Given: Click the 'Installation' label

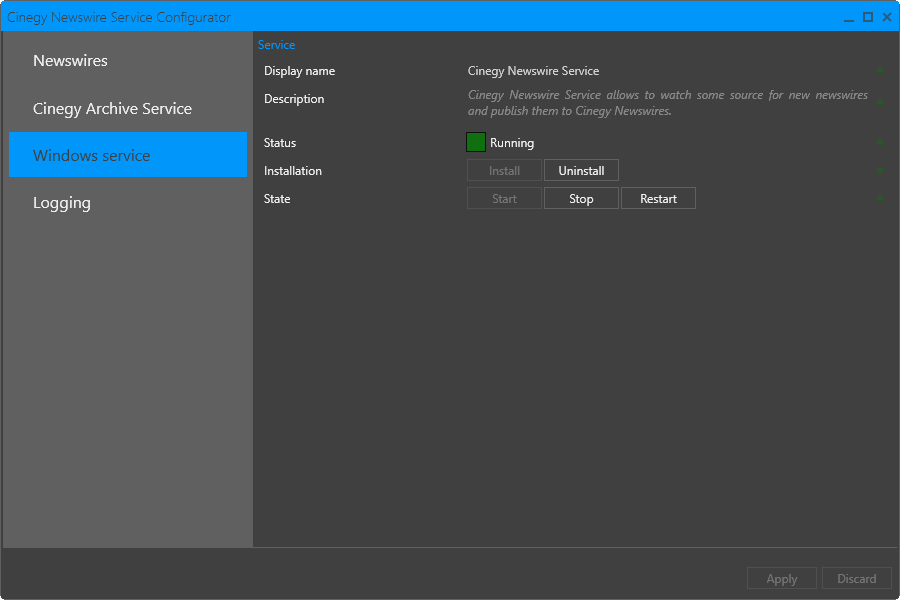Looking at the screenshot, I should tap(293, 171).
